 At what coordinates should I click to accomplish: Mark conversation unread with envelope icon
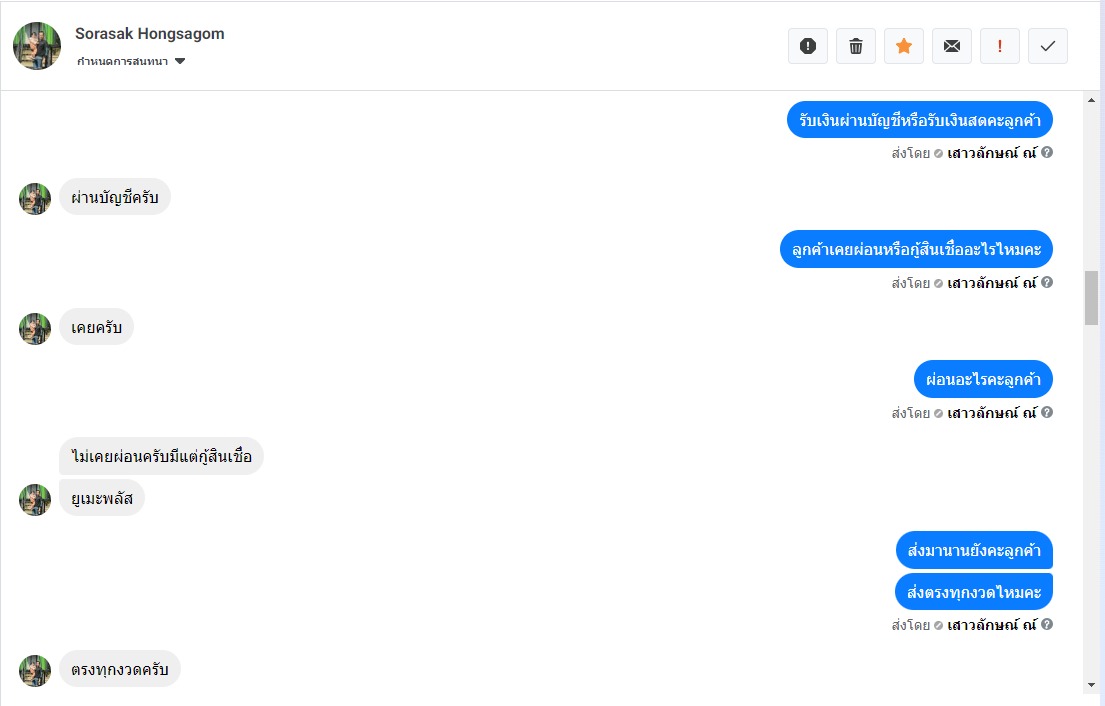pos(951,47)
